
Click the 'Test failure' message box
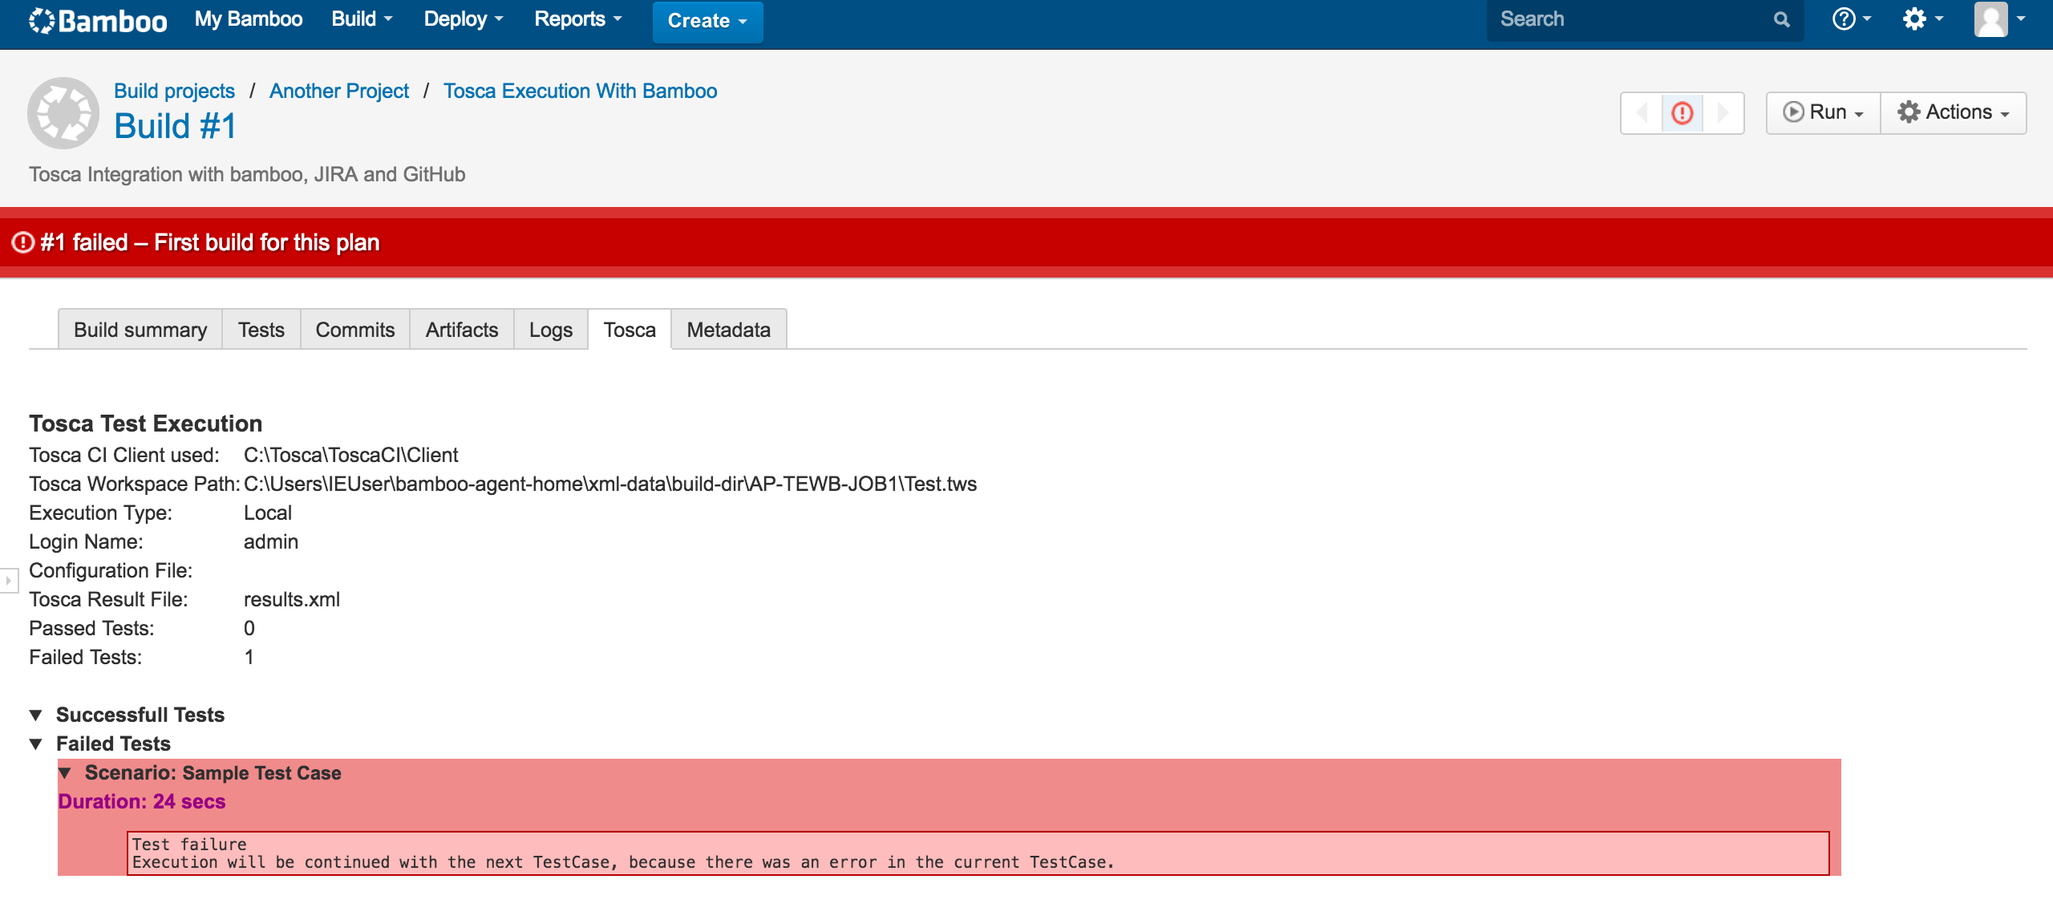click(x=978, y=853)
